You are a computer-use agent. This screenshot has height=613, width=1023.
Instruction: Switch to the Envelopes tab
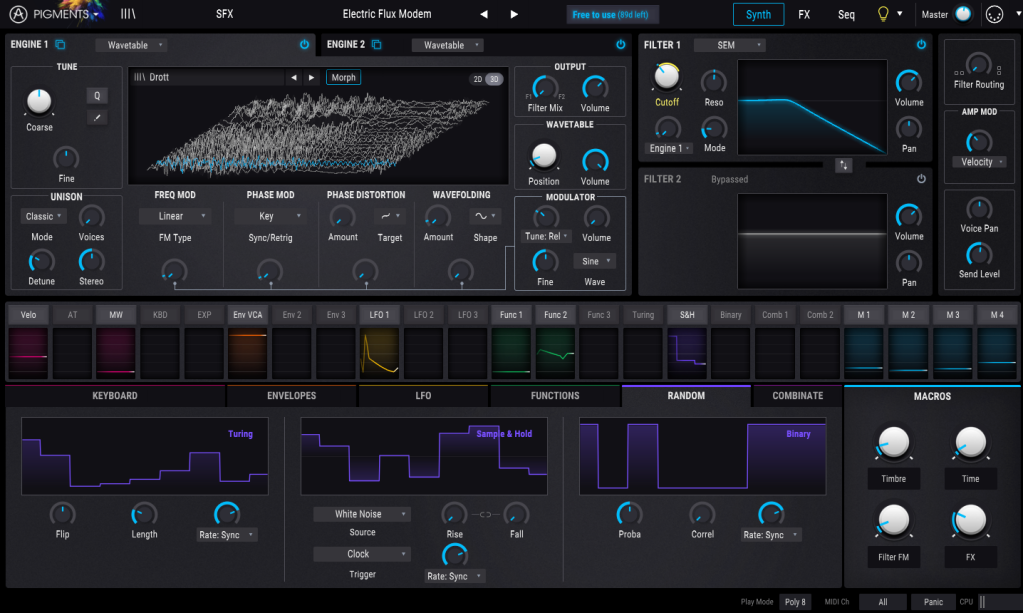(x=291, y=396)
